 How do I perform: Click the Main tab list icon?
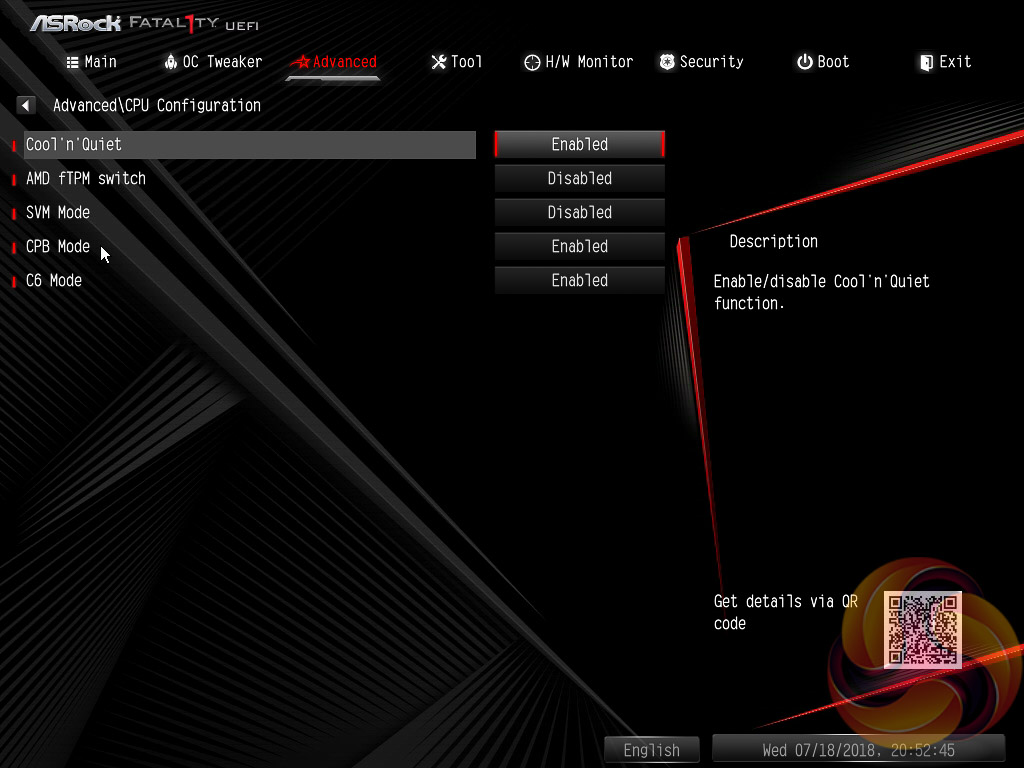click(72, 63)
